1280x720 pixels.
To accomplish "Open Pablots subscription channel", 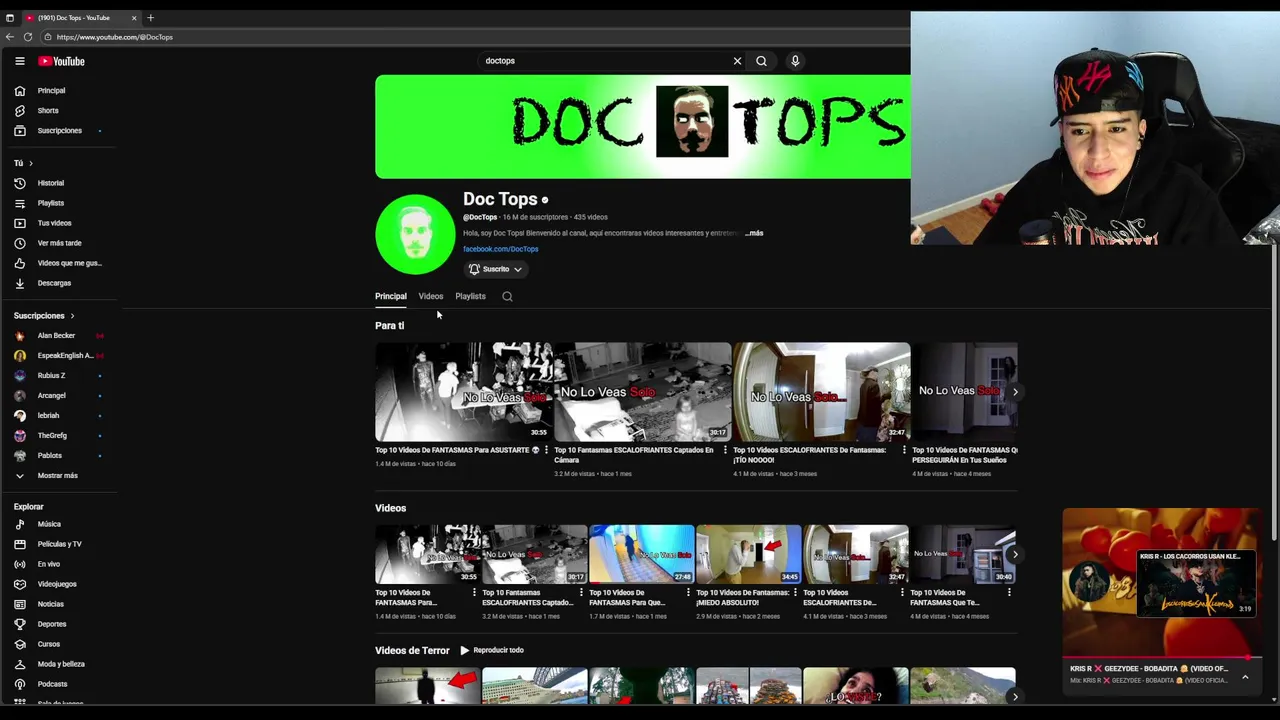I will point(50,456).
